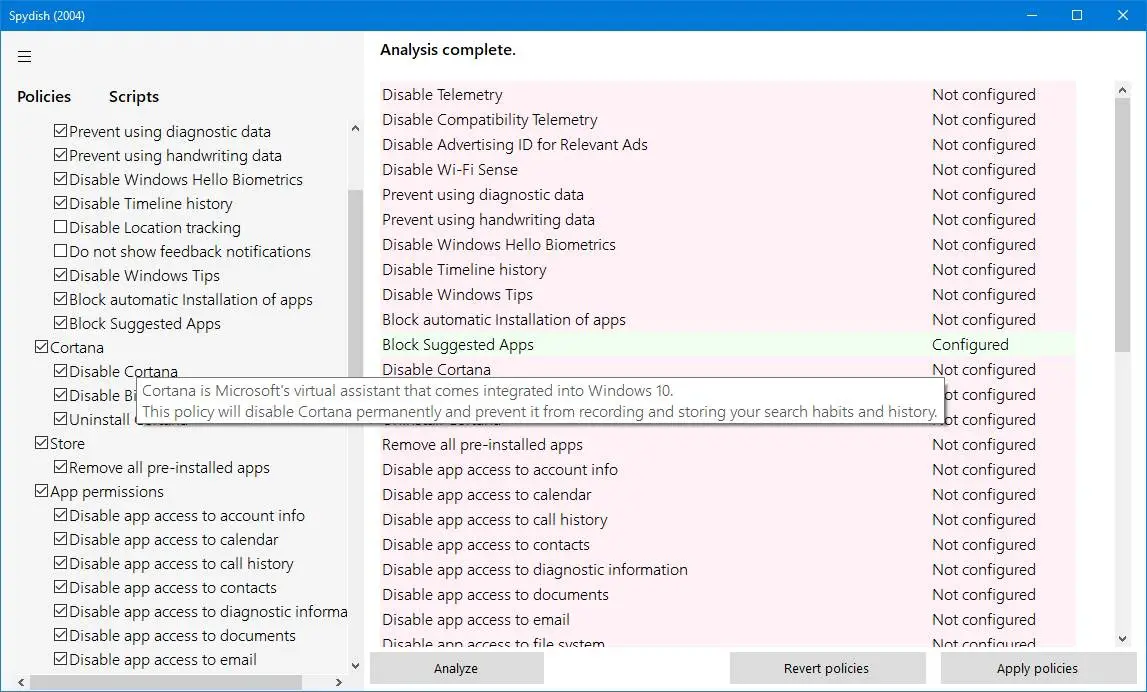Open the hamburger menu

pyautogui.click(x=25, y=56)
